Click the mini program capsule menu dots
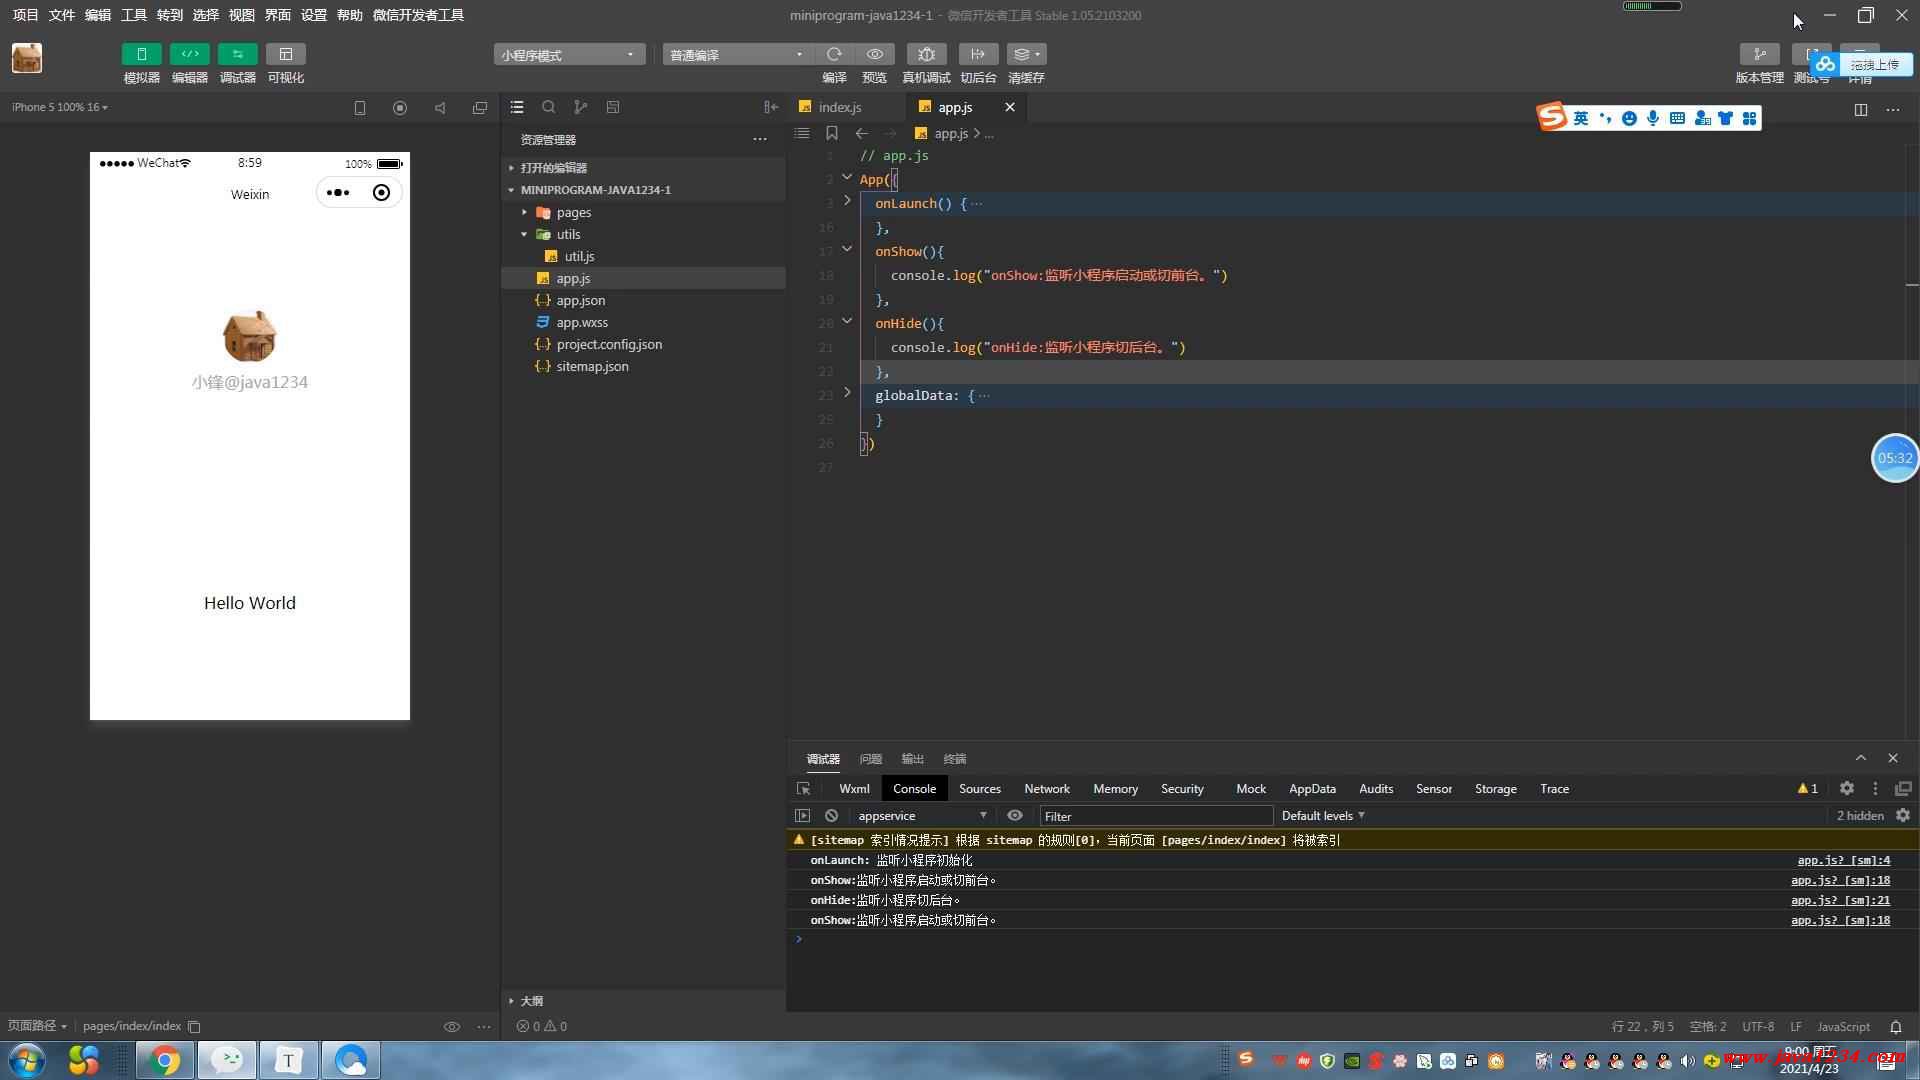Screen dimensions: 1920x1080 tap(338, 193)
